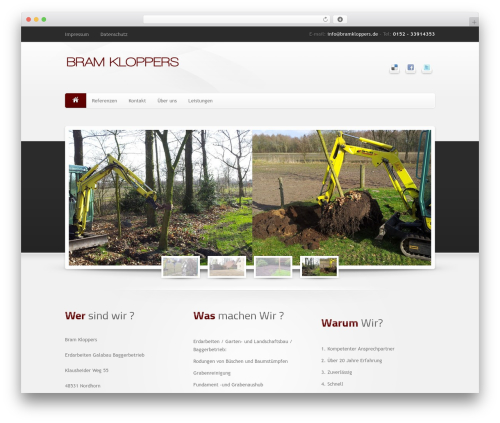Open the Delicious social icon
This screenshot has width=500, height=423.
(394, 68)
